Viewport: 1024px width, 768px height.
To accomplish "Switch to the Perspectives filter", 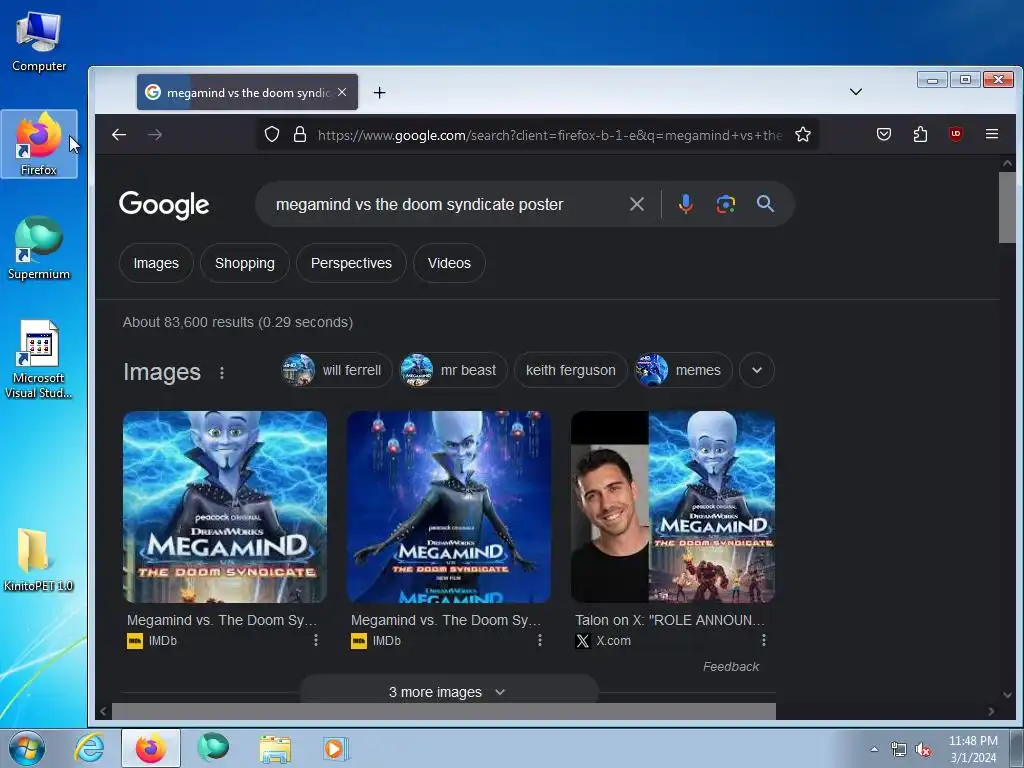I will click(351, 263).
